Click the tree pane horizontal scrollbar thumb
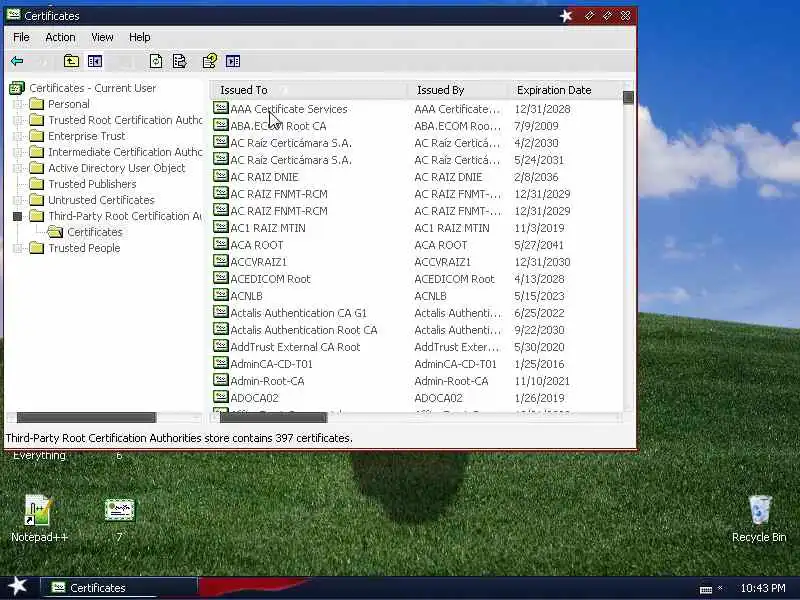 coord(86,418)
